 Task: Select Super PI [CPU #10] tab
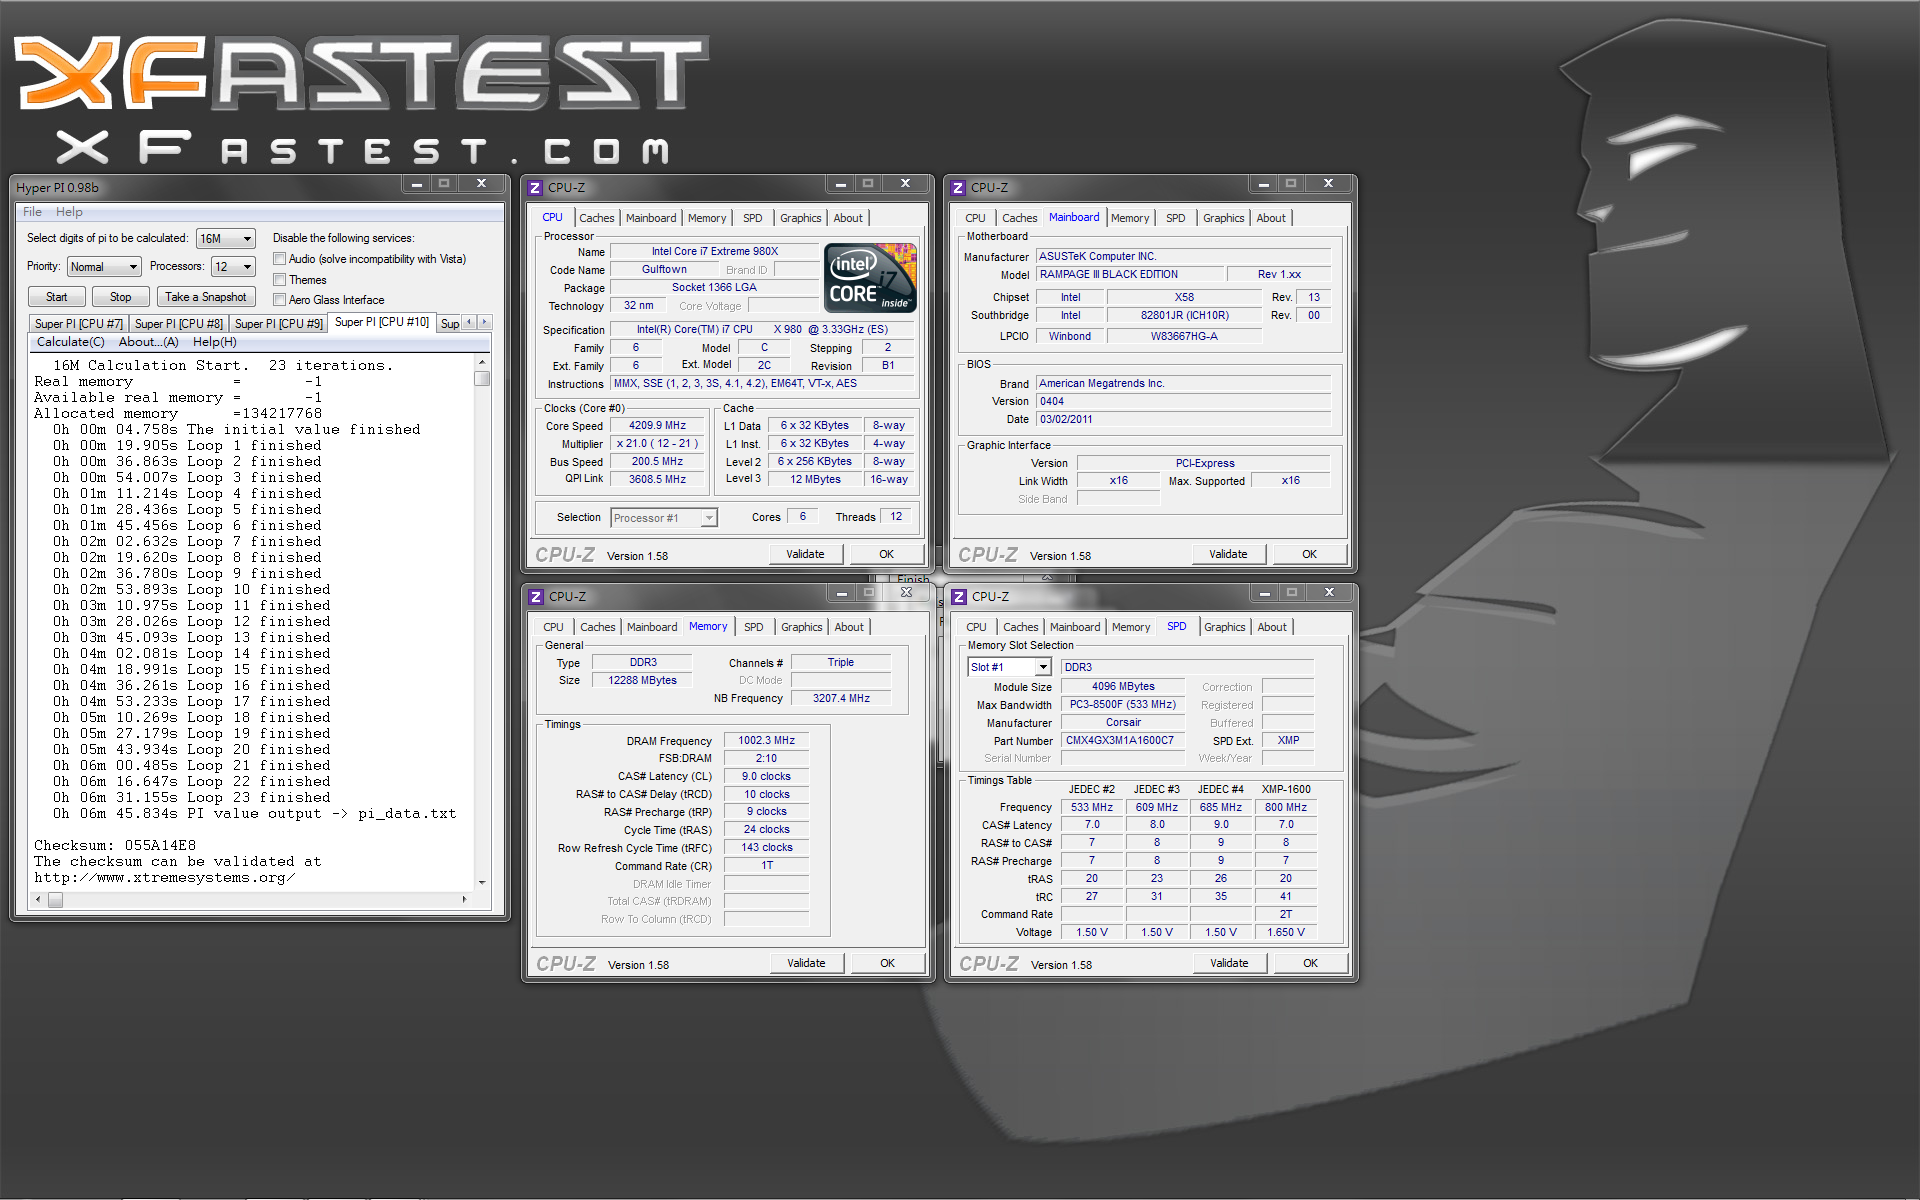[381, 322]
